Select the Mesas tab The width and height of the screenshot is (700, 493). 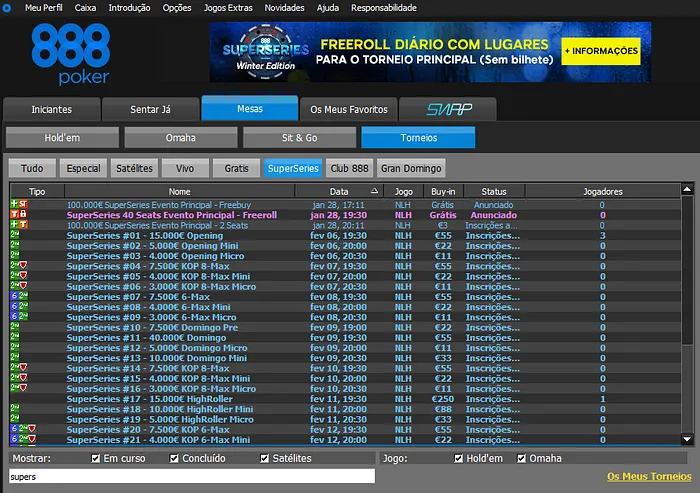tap(250, 109)
